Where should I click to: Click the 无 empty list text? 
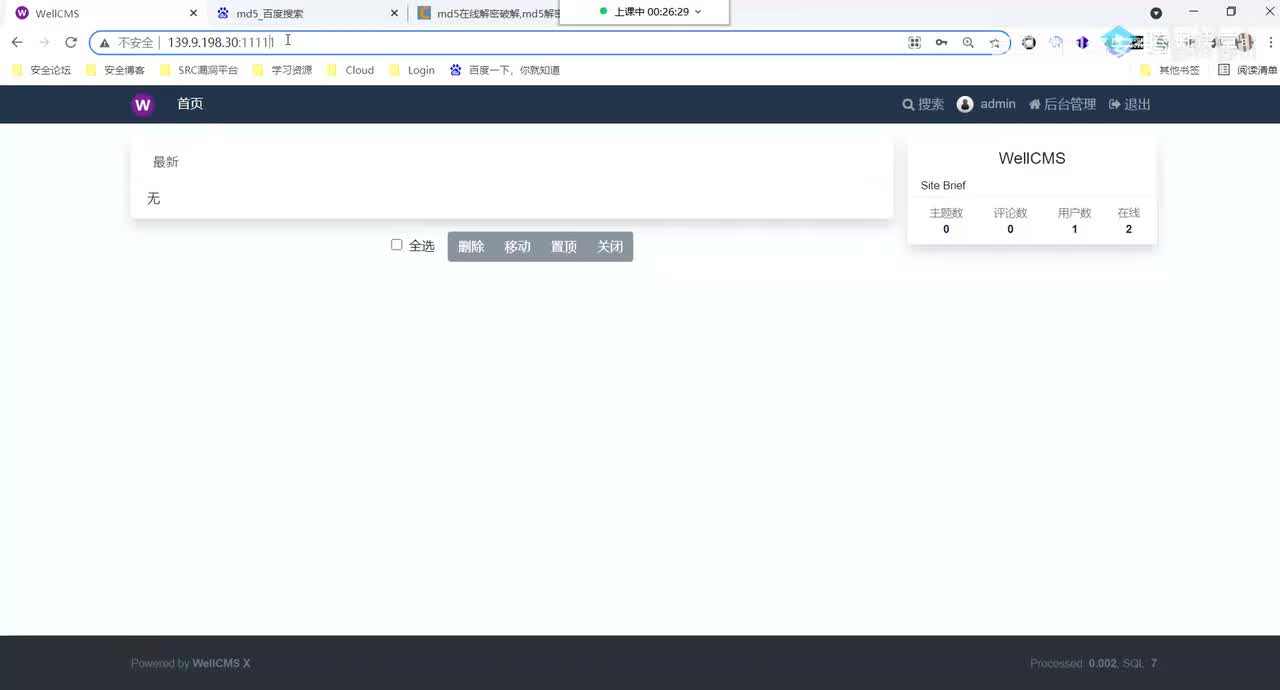coord(153,199)
